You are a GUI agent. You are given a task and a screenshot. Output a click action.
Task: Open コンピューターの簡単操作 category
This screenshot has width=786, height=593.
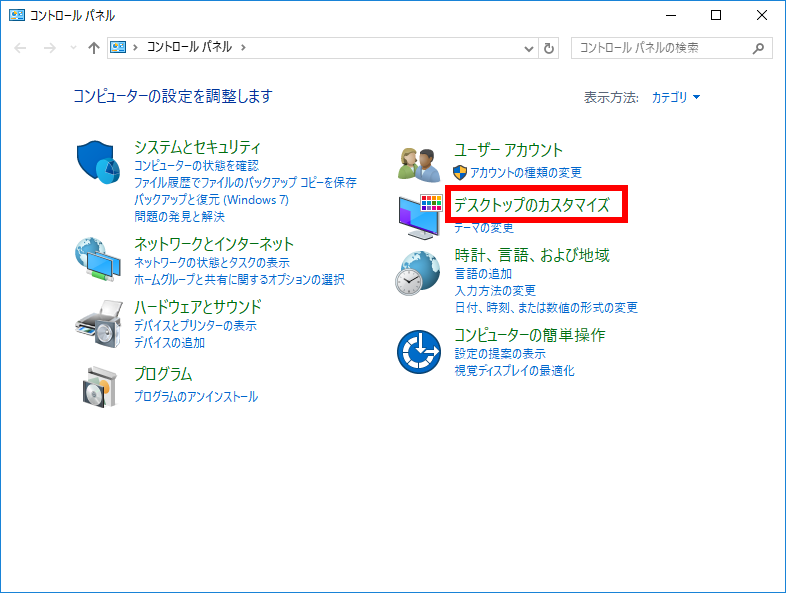530,335
